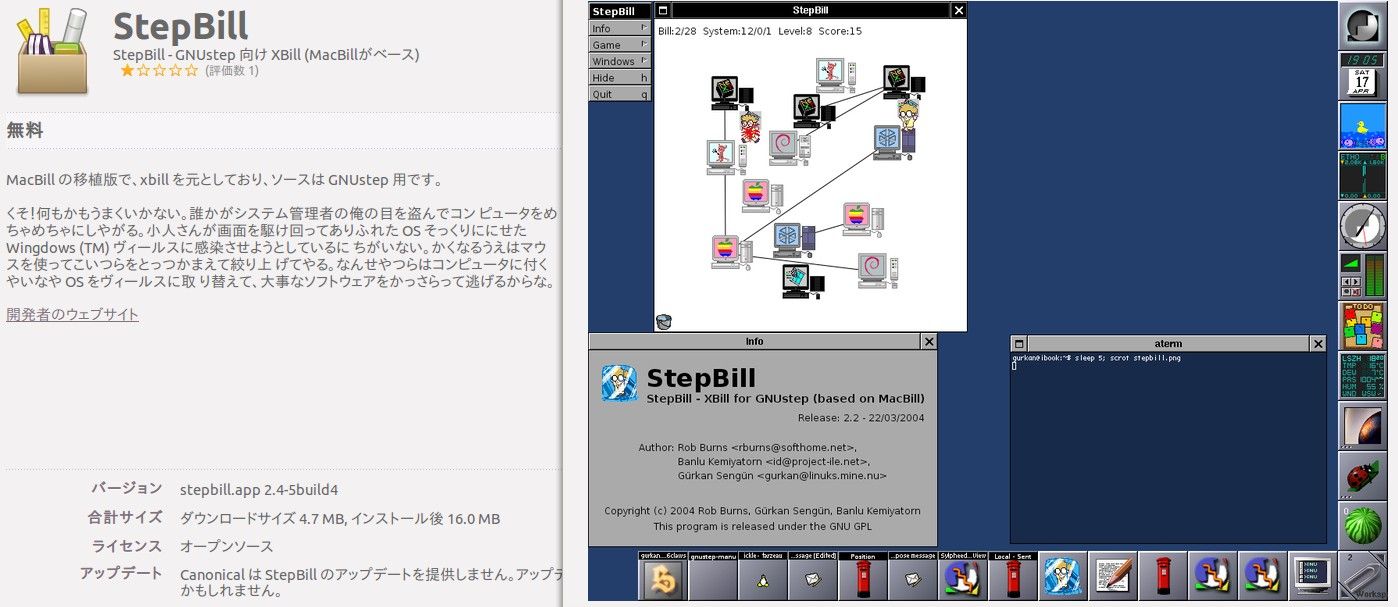Screen dimensions: 1398x607
Task: Choose Hide in the StepBill menu
Action: [620, 77]
